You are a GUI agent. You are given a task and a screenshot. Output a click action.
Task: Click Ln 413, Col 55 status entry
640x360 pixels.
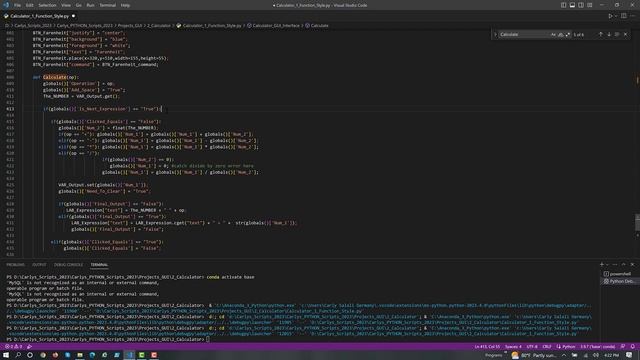487,347
